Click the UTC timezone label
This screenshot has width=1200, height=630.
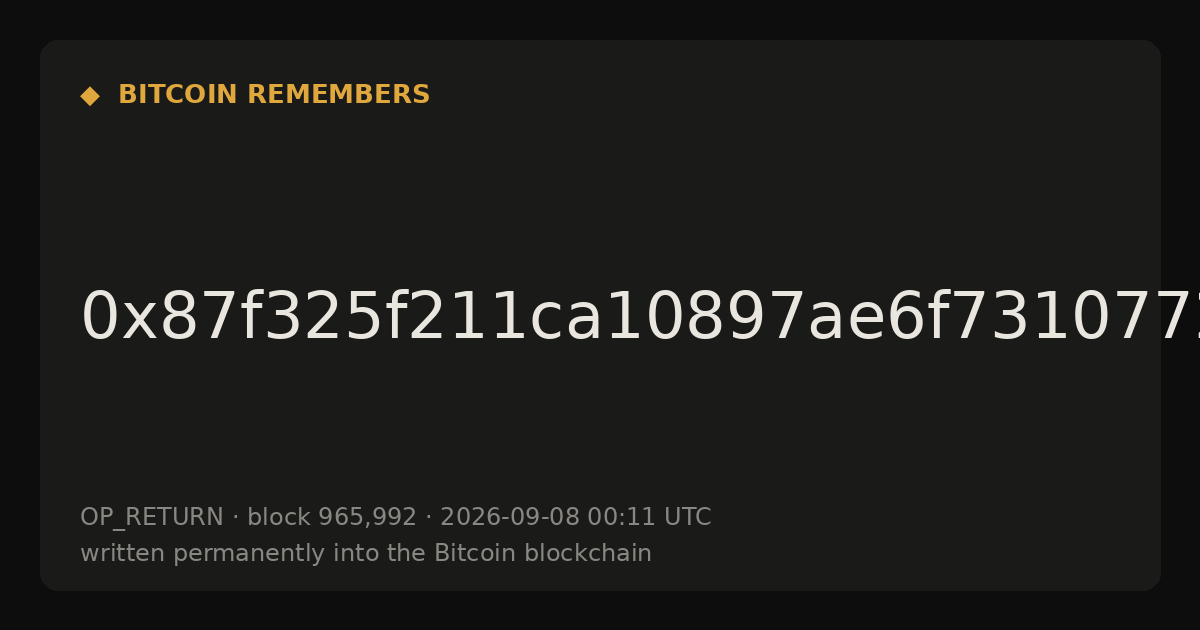tap(688, 518)
